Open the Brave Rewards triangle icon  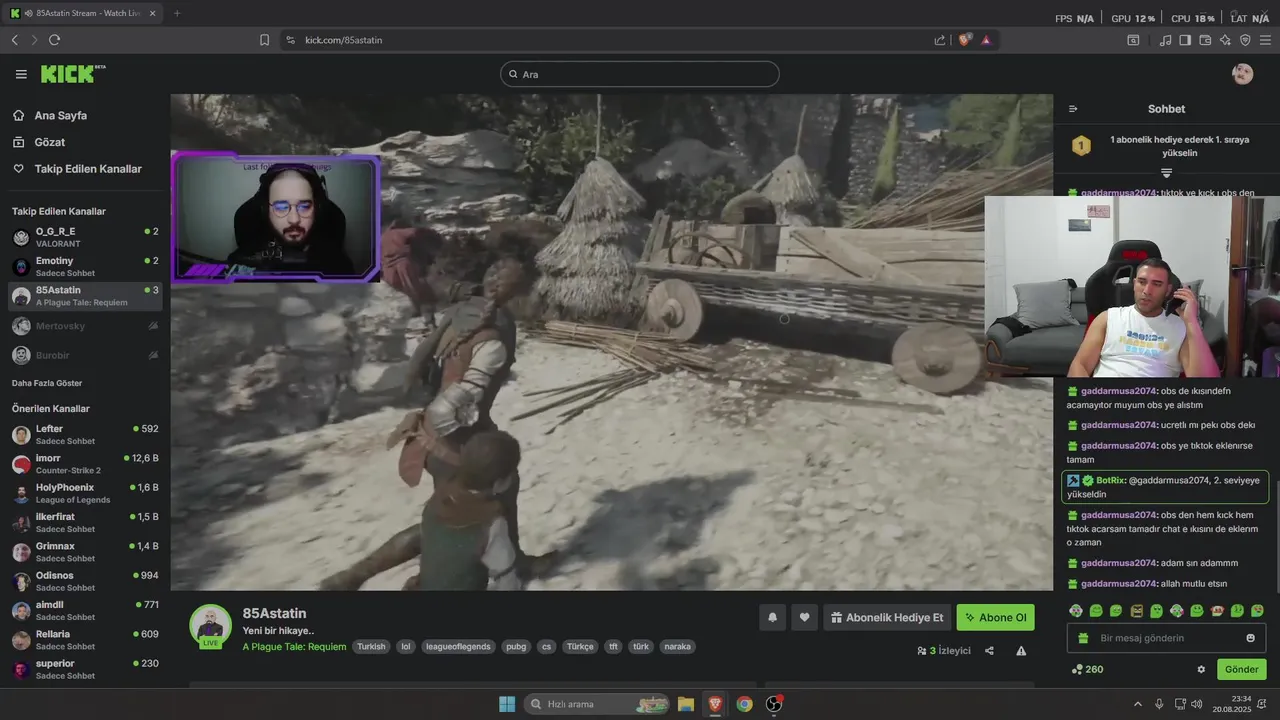(x=986, y=40)
